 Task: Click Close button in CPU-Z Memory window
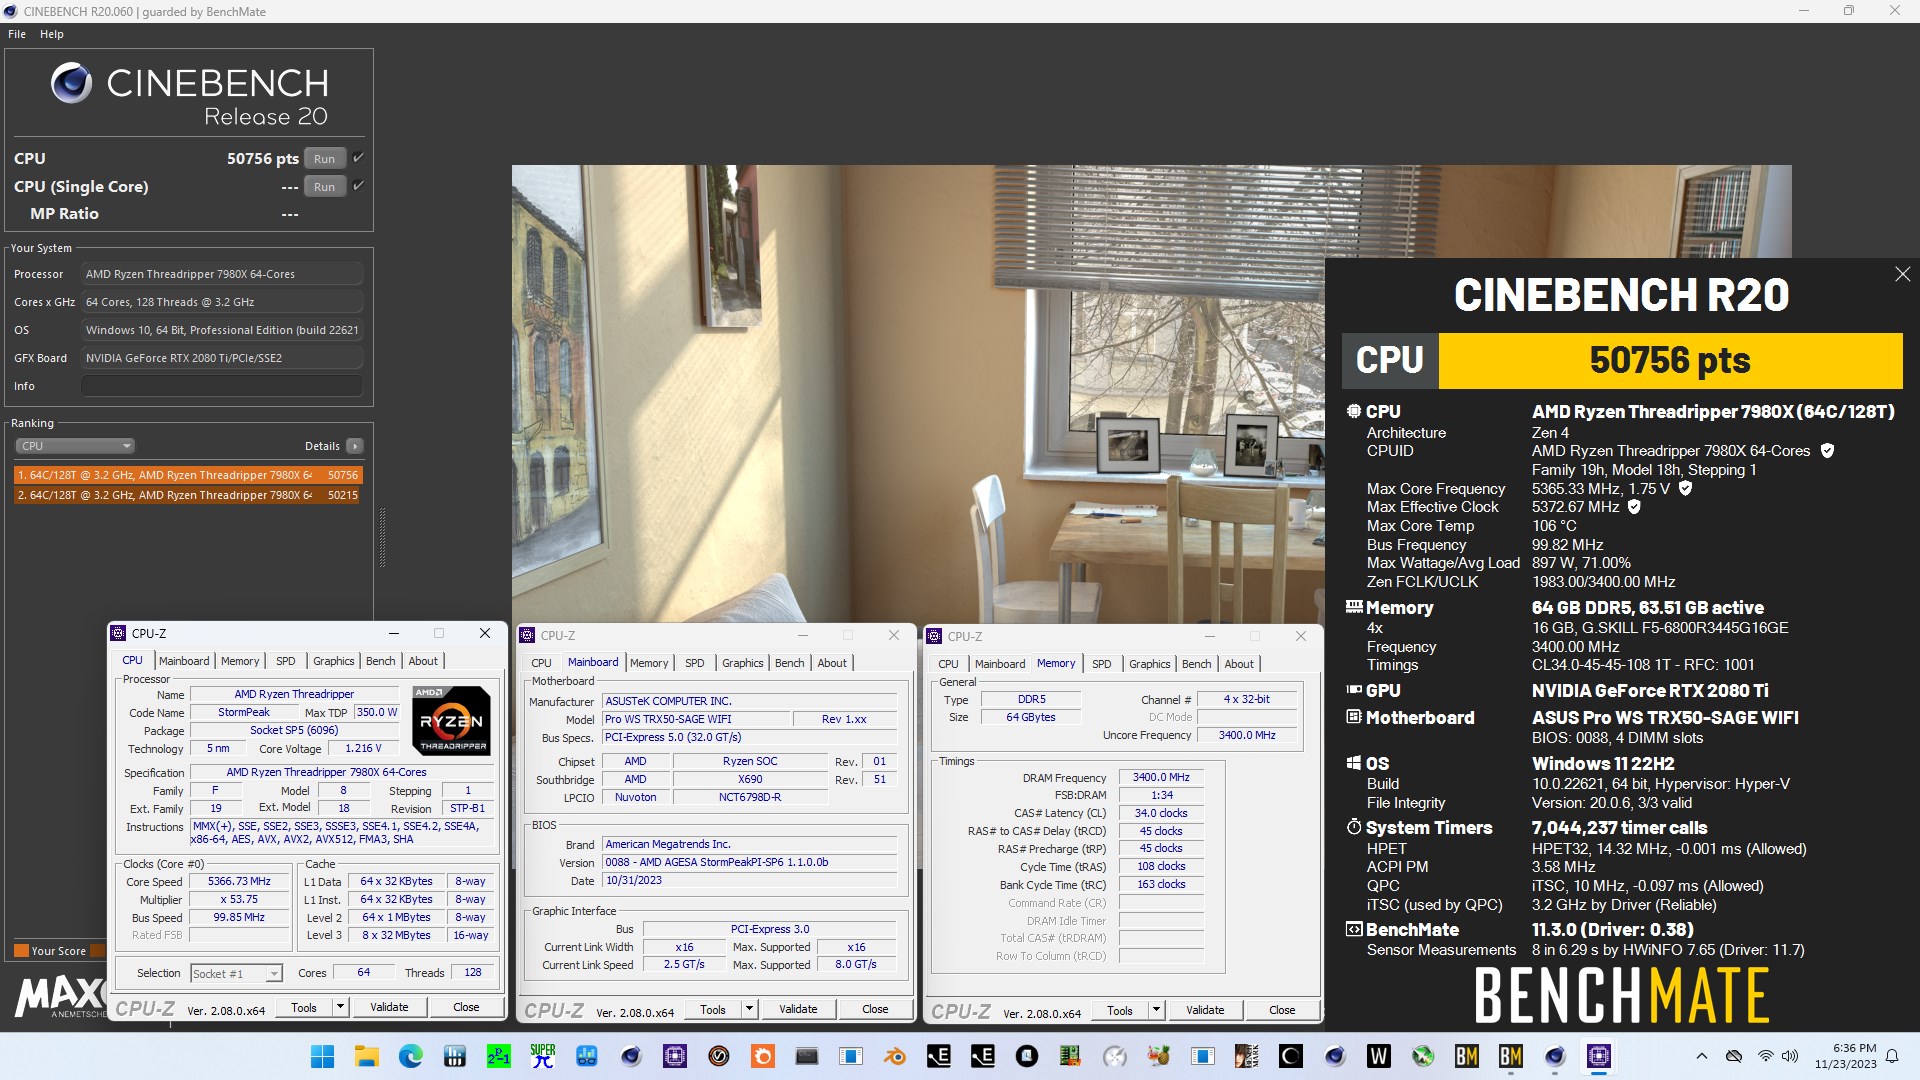(x=1282, y=1010)
